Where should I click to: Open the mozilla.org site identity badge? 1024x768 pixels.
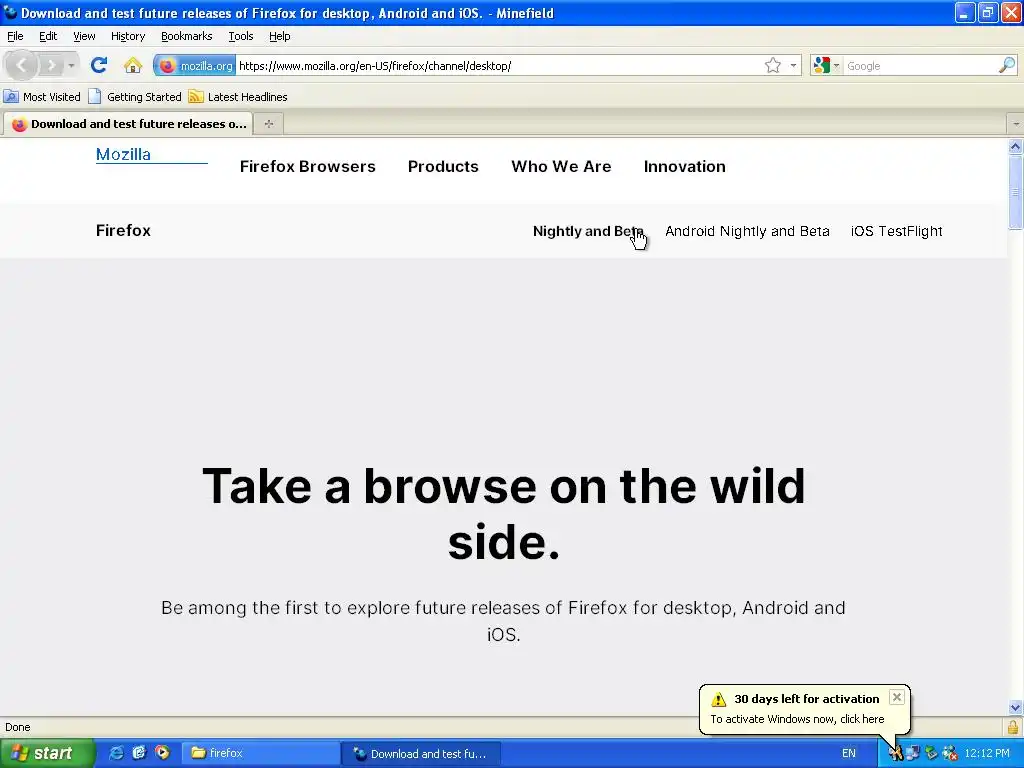(195, 65)
